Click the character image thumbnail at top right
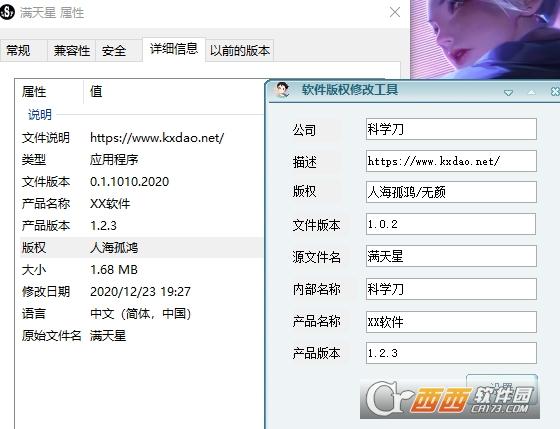 click(x=485, y=39)
